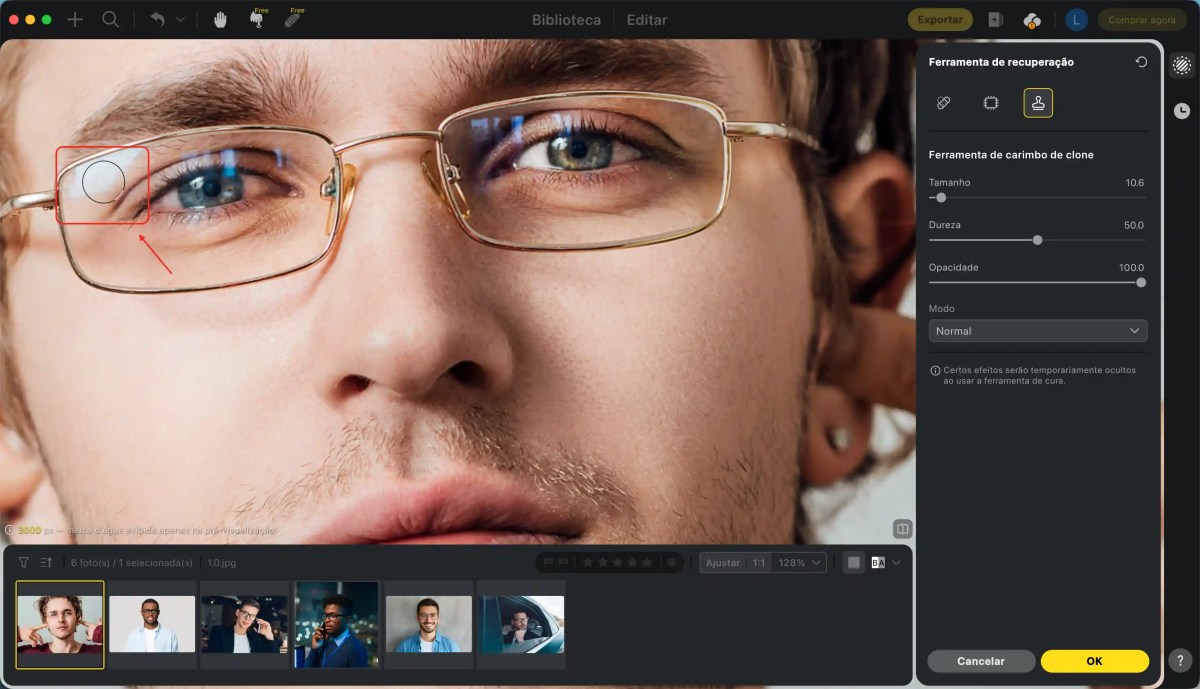Switch to the Editar tab
This screenshot has height=689, width=1200.
coord(646,20)
